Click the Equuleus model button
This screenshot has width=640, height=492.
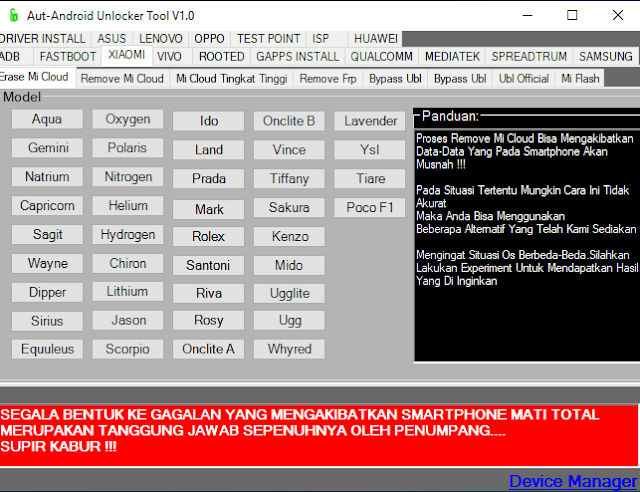point(47,349)
